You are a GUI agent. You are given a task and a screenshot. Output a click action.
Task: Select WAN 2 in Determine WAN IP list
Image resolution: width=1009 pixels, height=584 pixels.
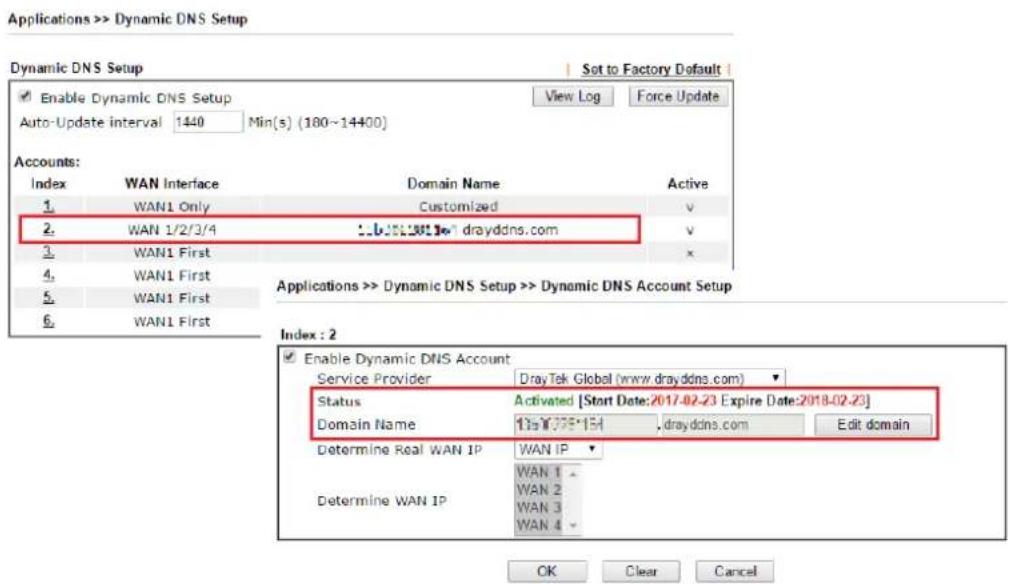click(539, 489)
